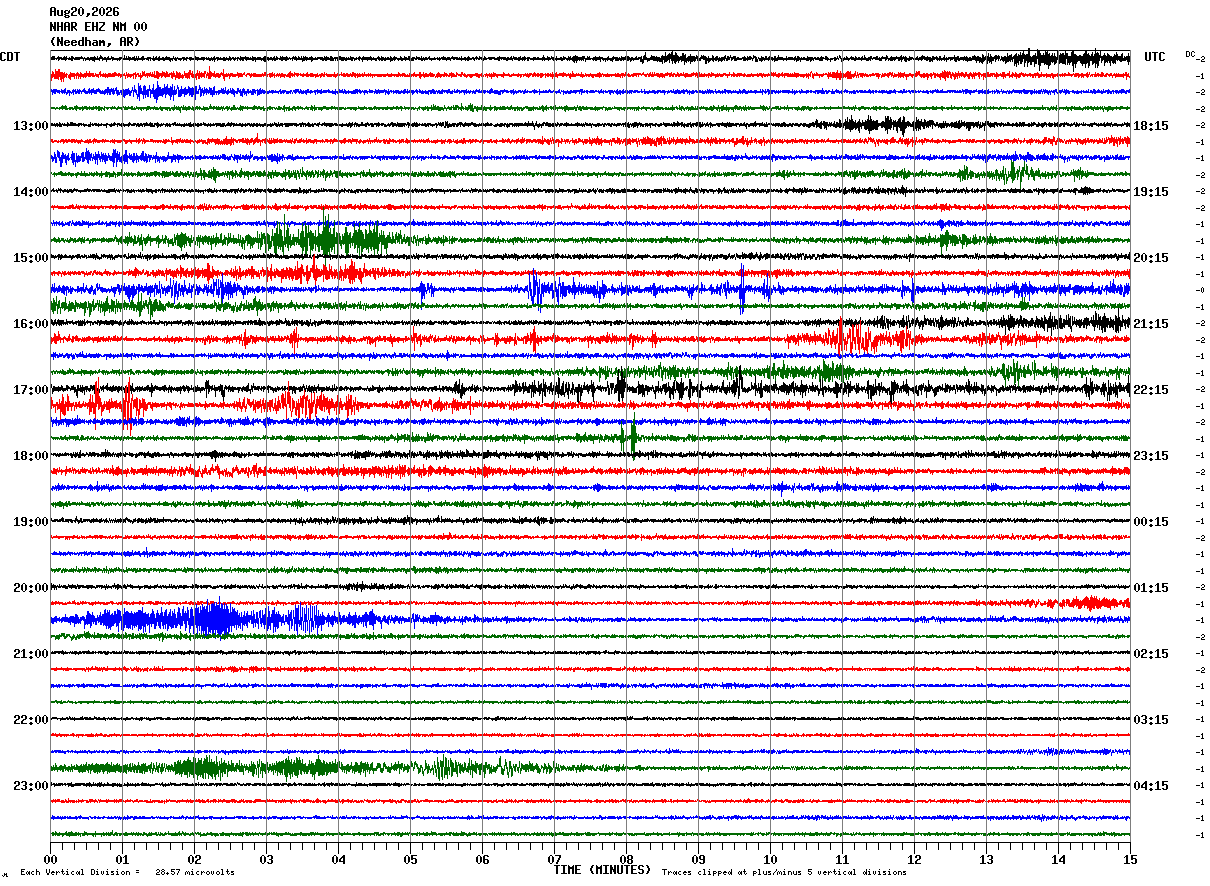Click minute 07 on the time axis
1210x886 pixels.
pos(554,859)
